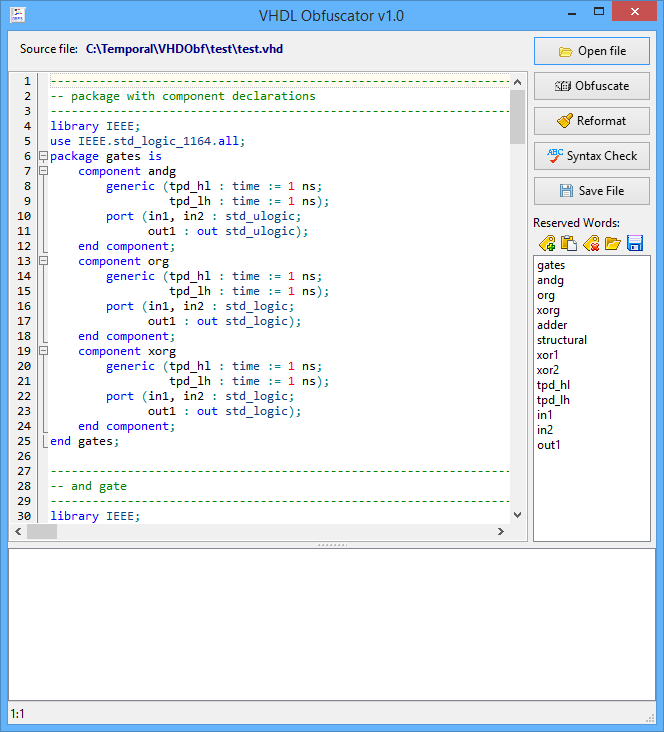Click the application icon in the title bar
The image size is (664, 732).
(x=17, y=14)
